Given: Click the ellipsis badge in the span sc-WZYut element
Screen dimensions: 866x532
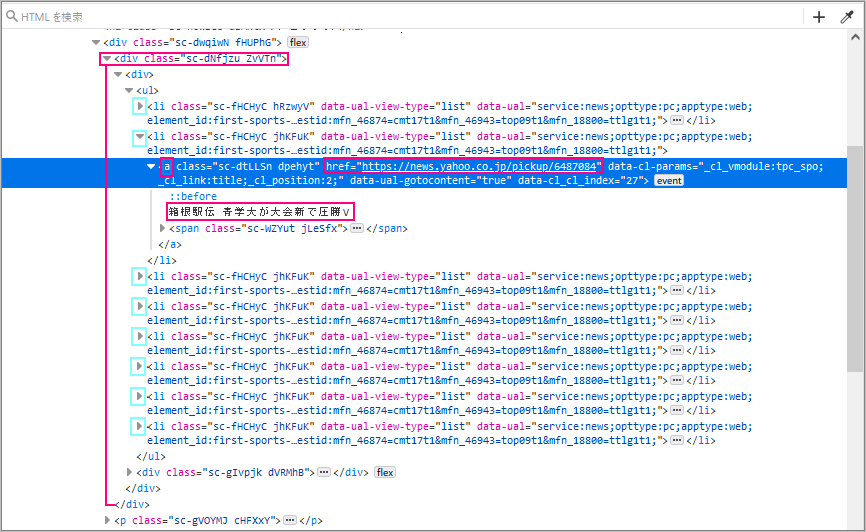Looking at the screenshot, I should point(357,229).
